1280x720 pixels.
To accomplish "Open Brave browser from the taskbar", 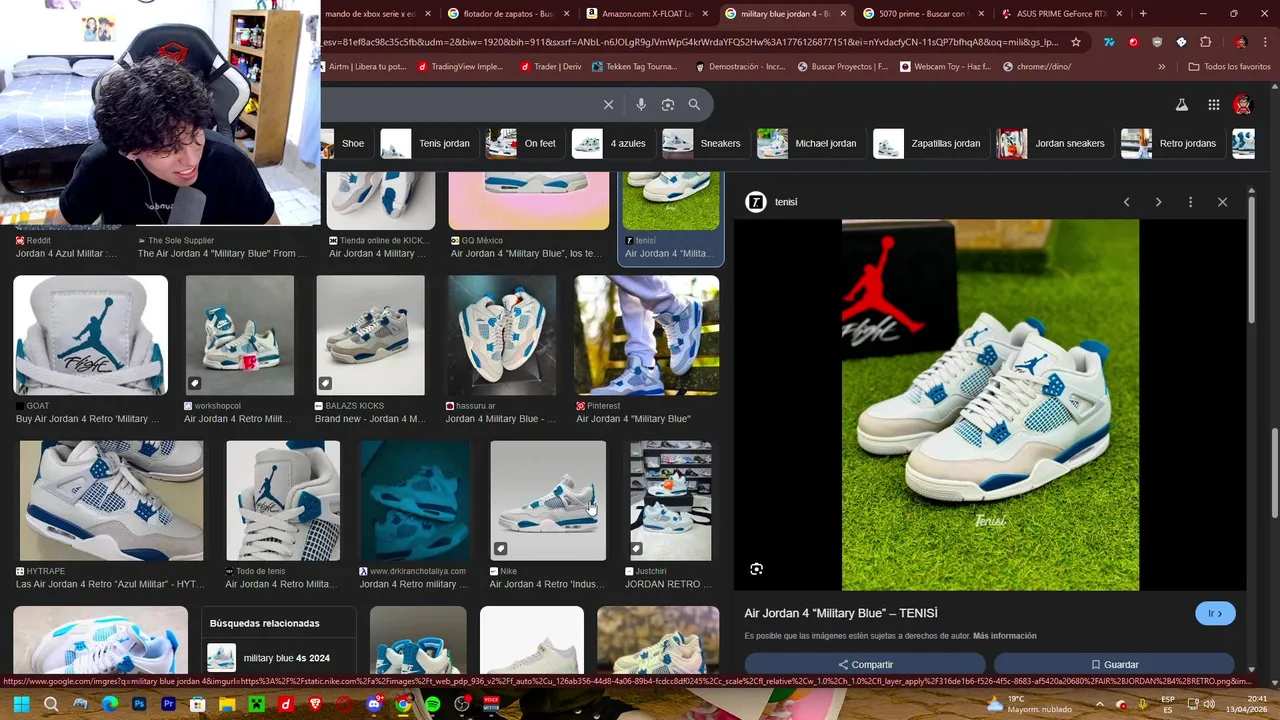I will click(x=315, y=704).
